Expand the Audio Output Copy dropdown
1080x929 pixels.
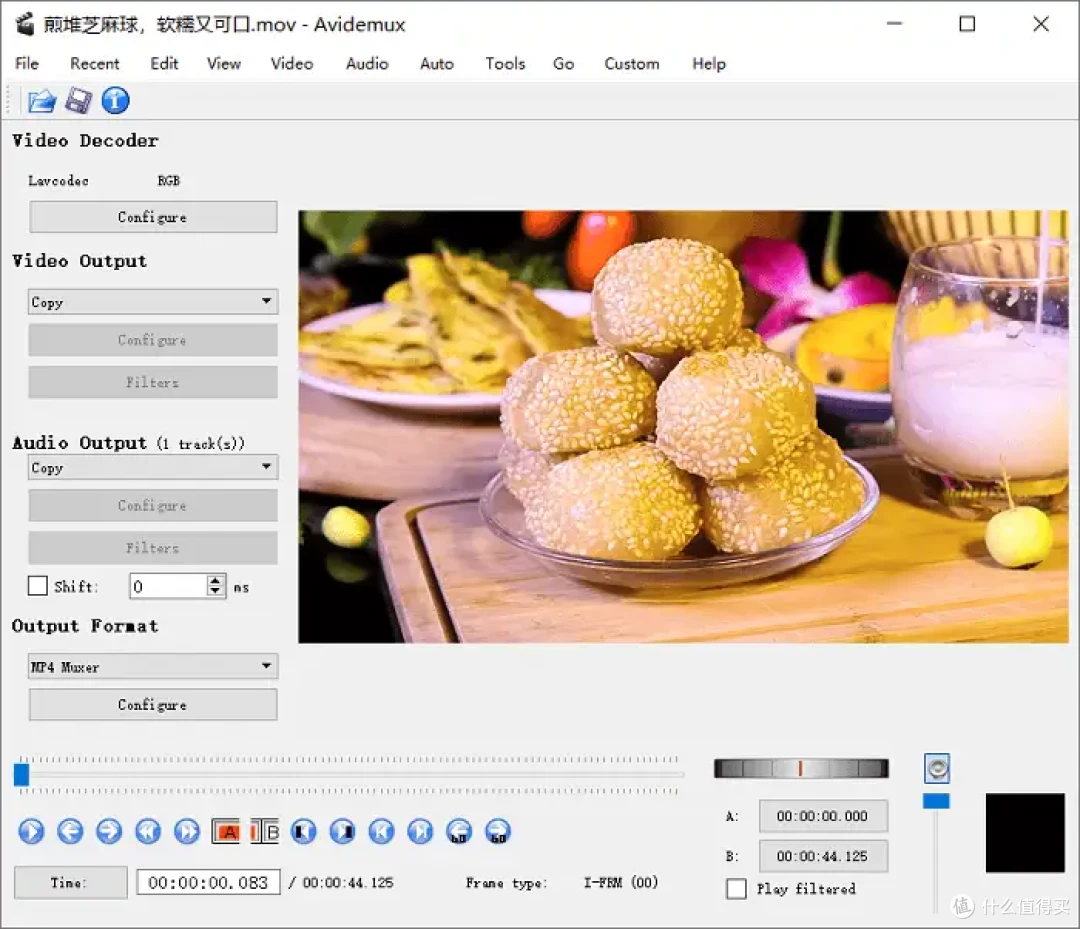point(153,467)
